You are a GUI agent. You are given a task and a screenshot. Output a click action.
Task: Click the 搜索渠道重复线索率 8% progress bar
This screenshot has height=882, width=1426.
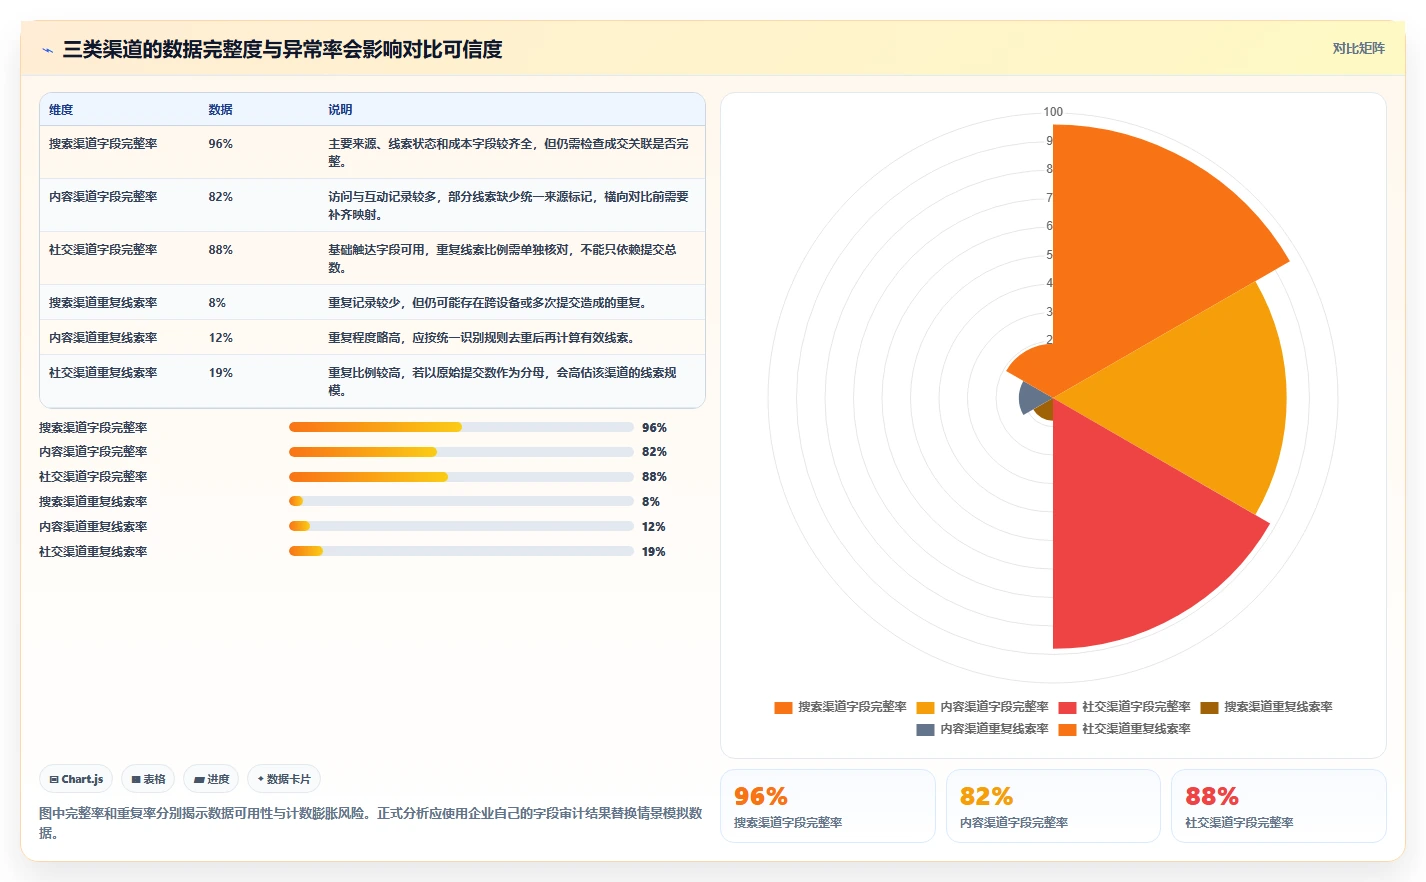click(x=461, y=501)
